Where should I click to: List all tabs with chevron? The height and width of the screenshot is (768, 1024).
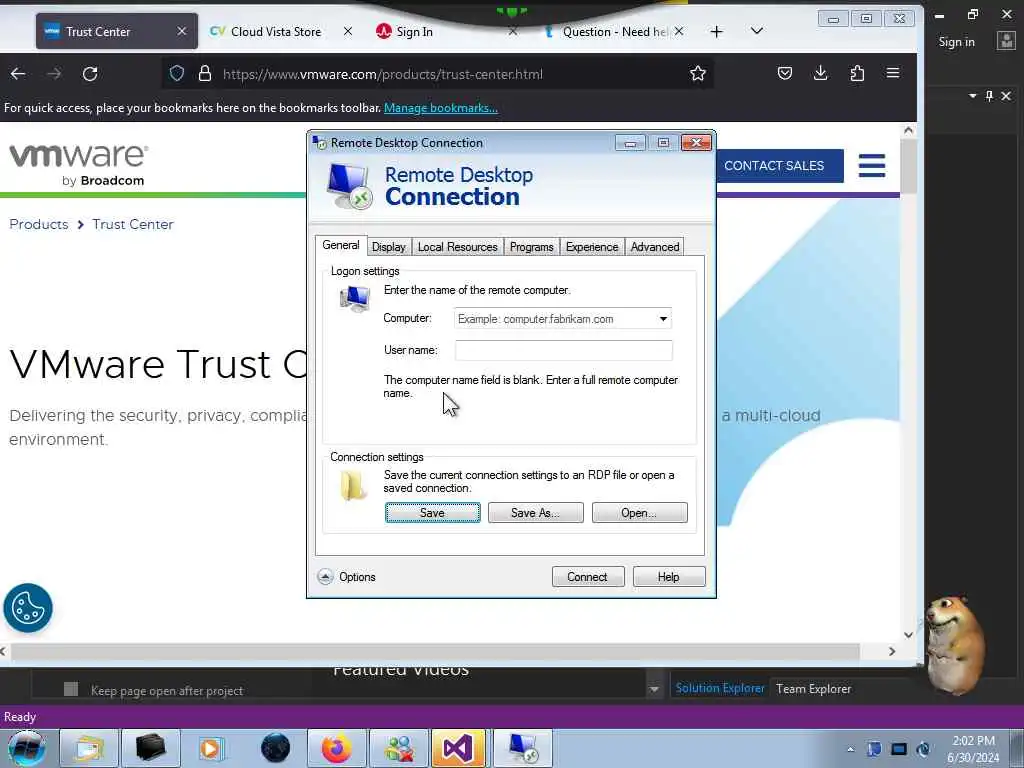click(756, 31)
